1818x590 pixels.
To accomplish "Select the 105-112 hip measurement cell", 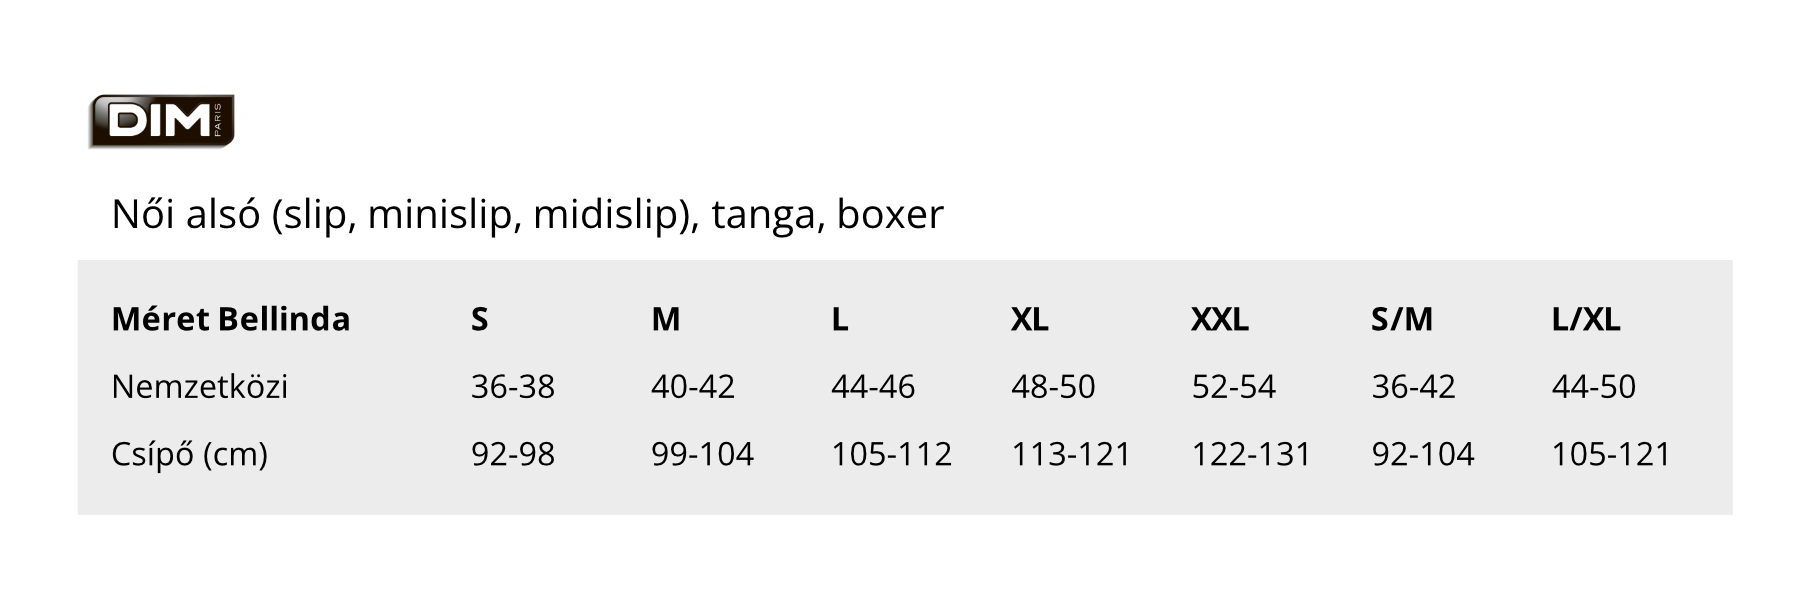I will (x=891, y=454).
